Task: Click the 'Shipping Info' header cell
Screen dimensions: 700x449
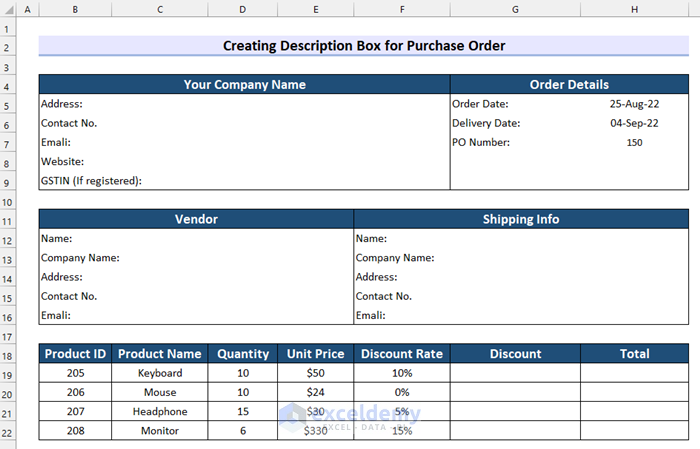Action: [x=521, y=219]
